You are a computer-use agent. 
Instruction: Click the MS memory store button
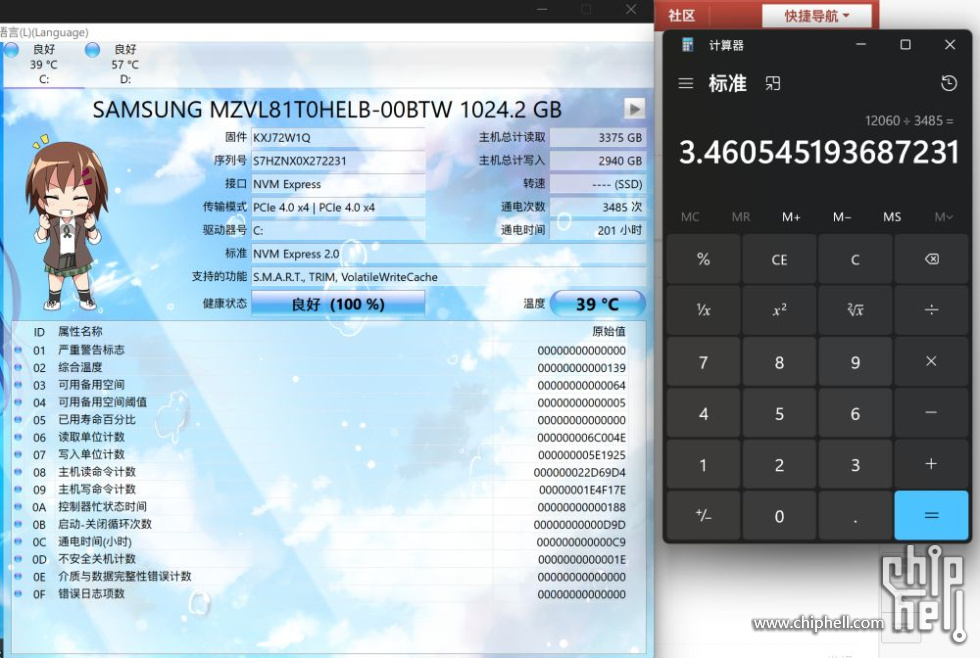point(892,217)
